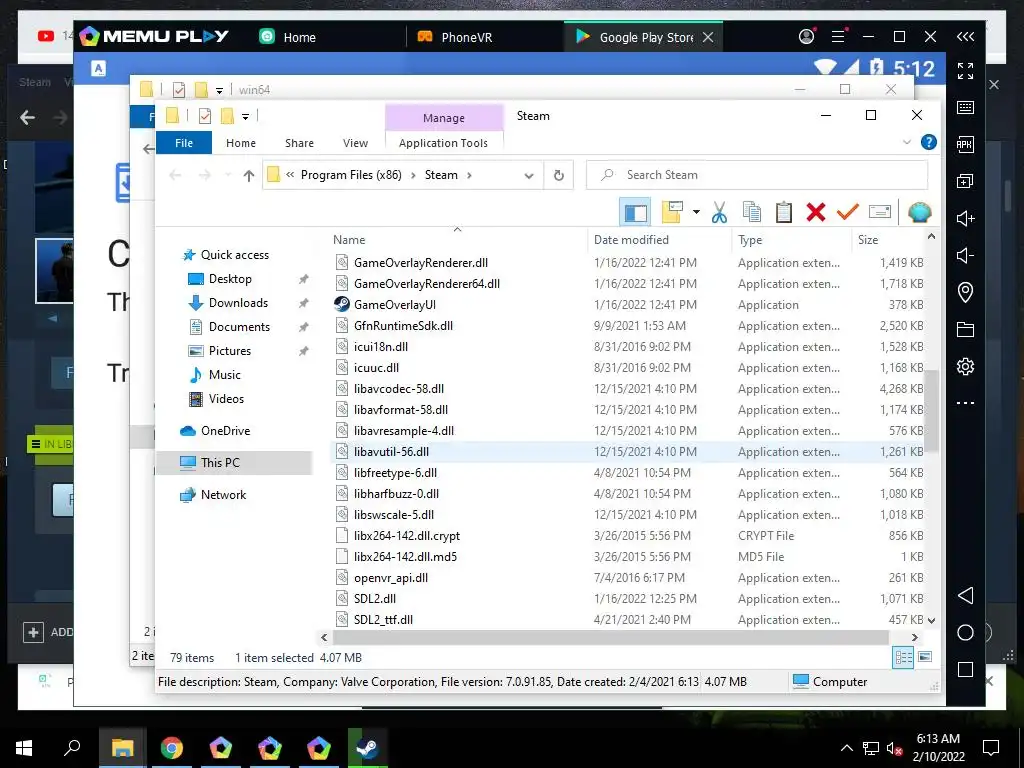
Task: Open Steam from Windows taskbar
Action: (368, 748)
